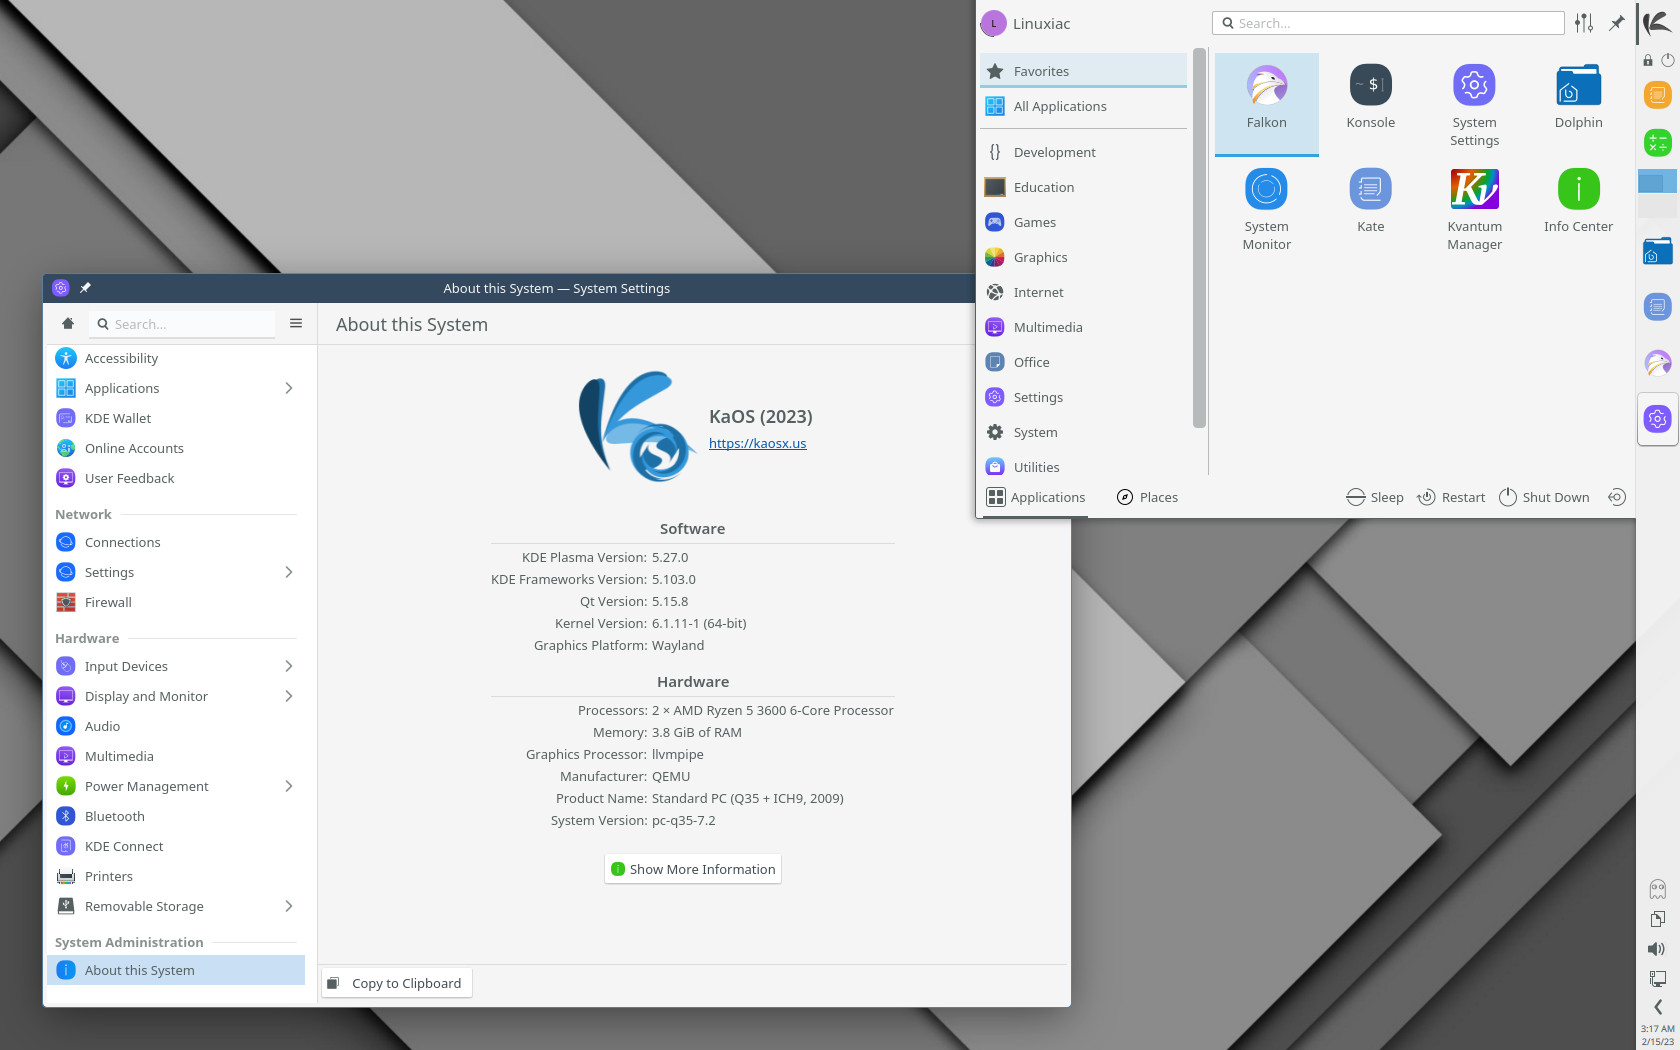Image resolution: width=1680 pixels, height=1050 pixels.
Task: Show more session actions in the launcher
Action: pyautogui.click(x=1617, y=497)
